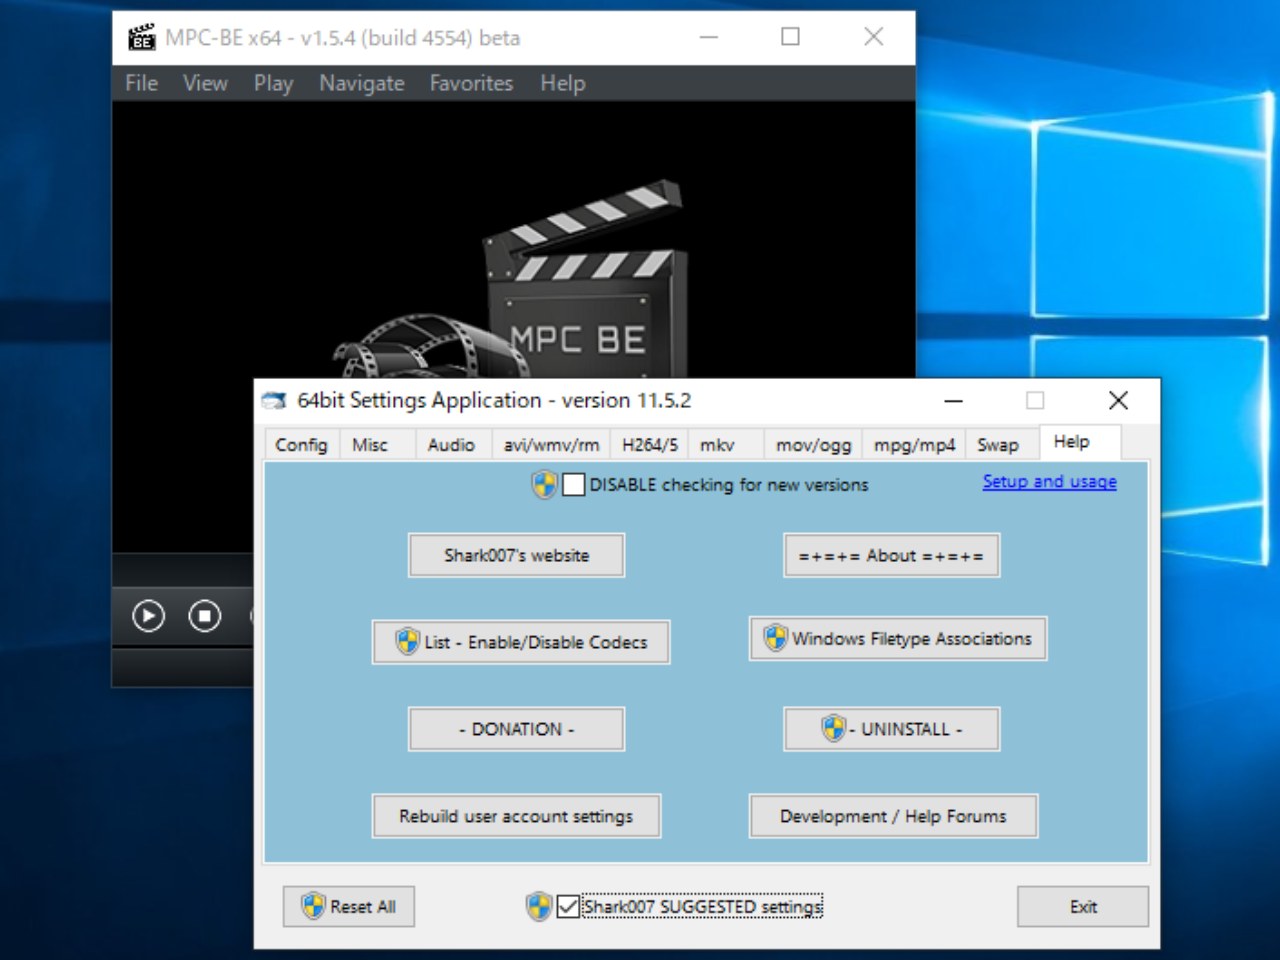Open the Navigate menu in MPC-BE
Viewport: 1280px width, 960px height.
pyautogui.click(x=362, y=83)
